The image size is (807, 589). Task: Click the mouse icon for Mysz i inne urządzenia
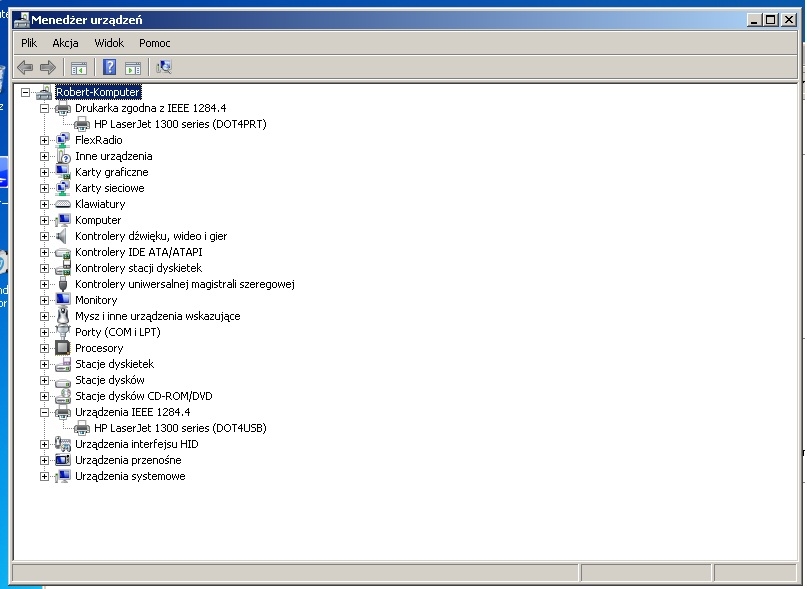(x=63, y=315)
